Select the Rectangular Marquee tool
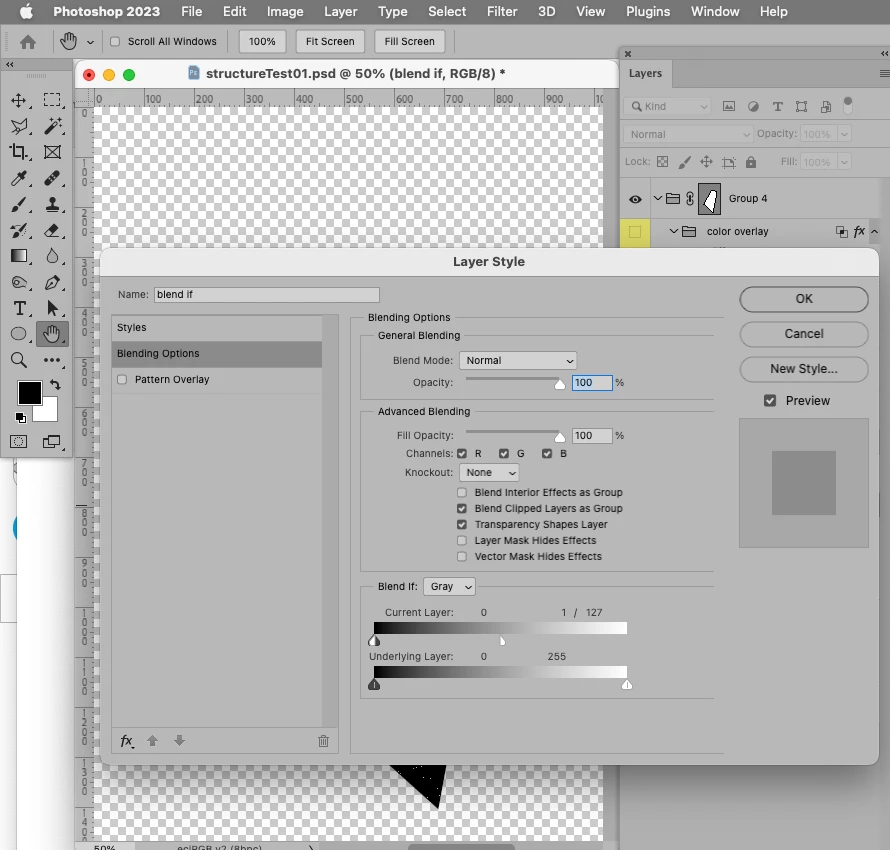This screenshot has width=890, height=850. pos(52,100)
